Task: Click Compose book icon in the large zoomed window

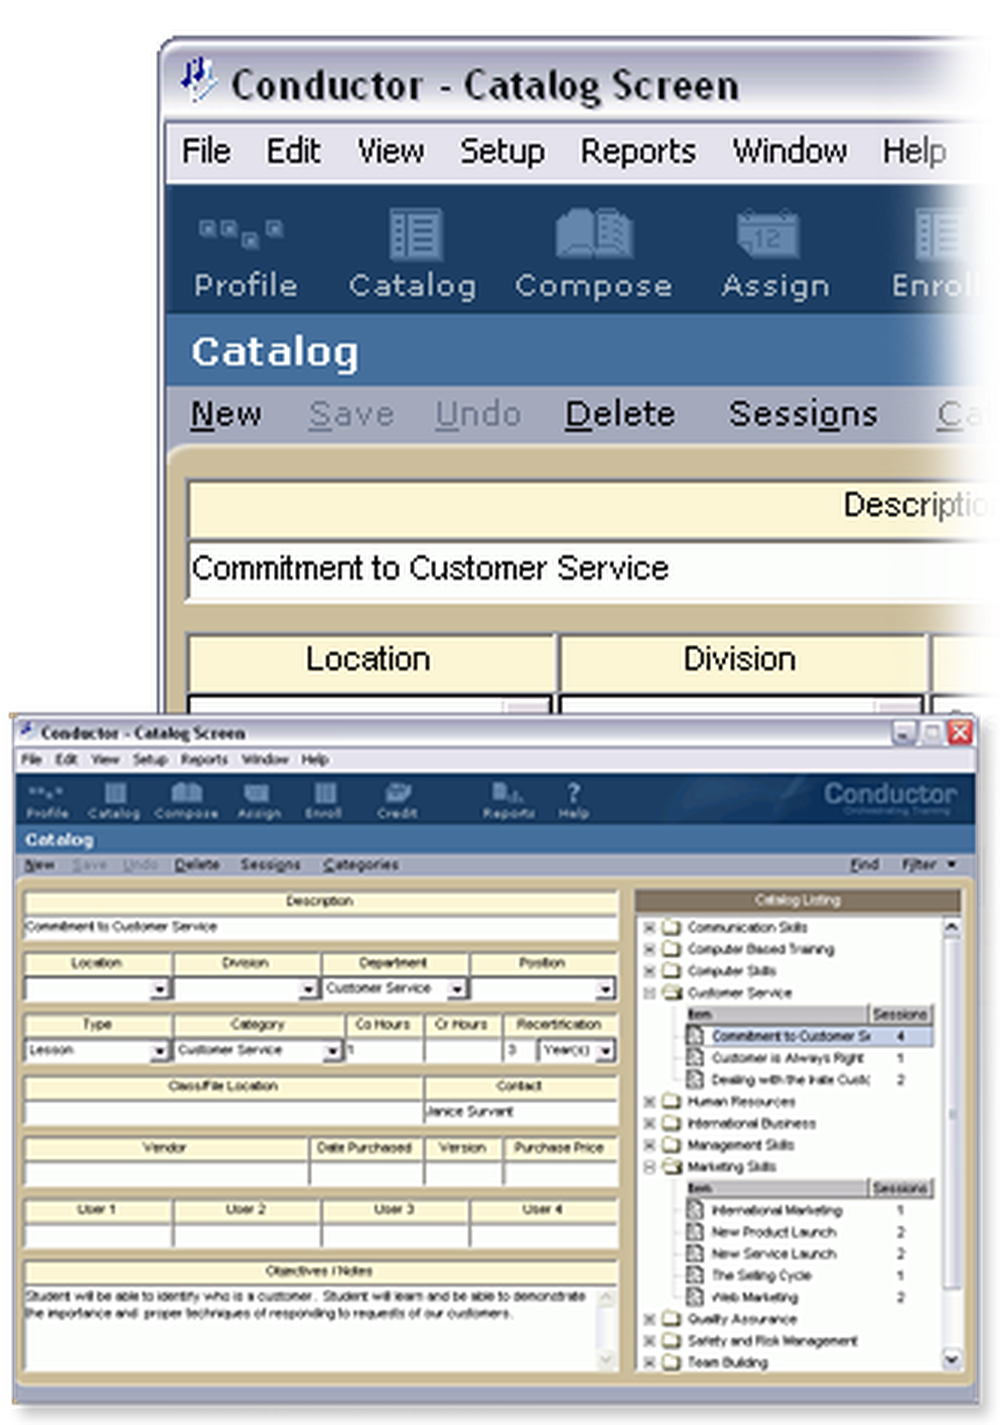Action: (x=594, y=234)
